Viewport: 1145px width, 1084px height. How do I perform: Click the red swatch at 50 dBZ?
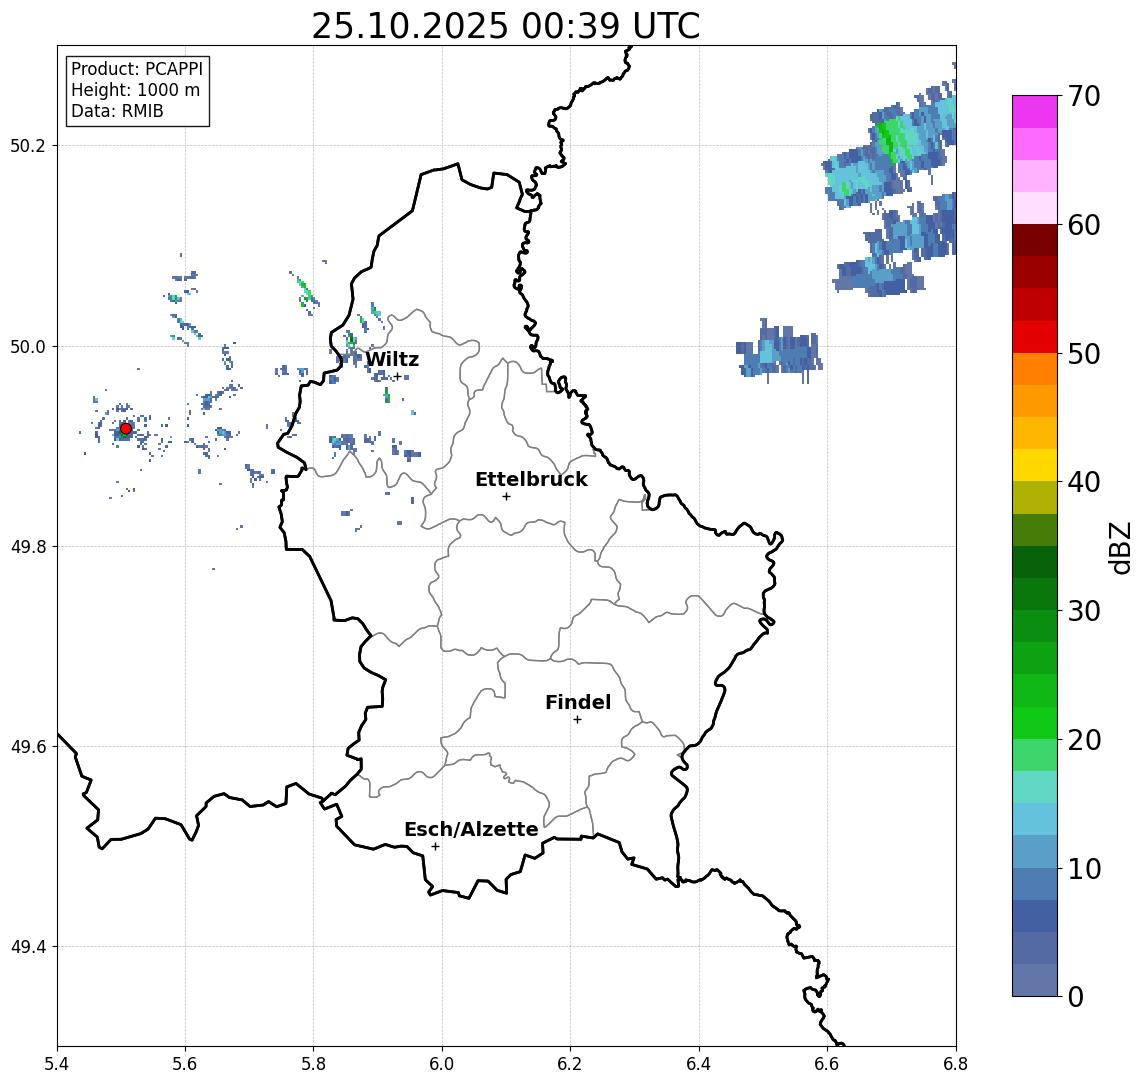tap(1035, 337)
